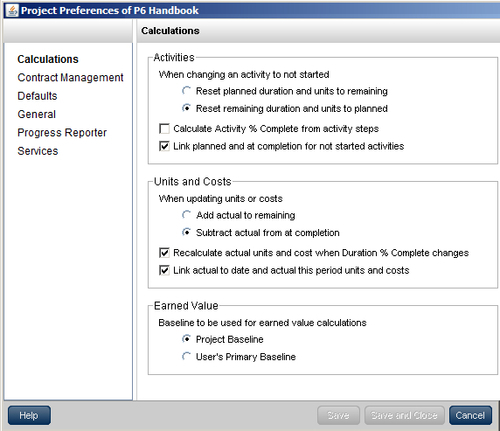Click the Help button
This screenshot has height=431, width=500.
29,415
